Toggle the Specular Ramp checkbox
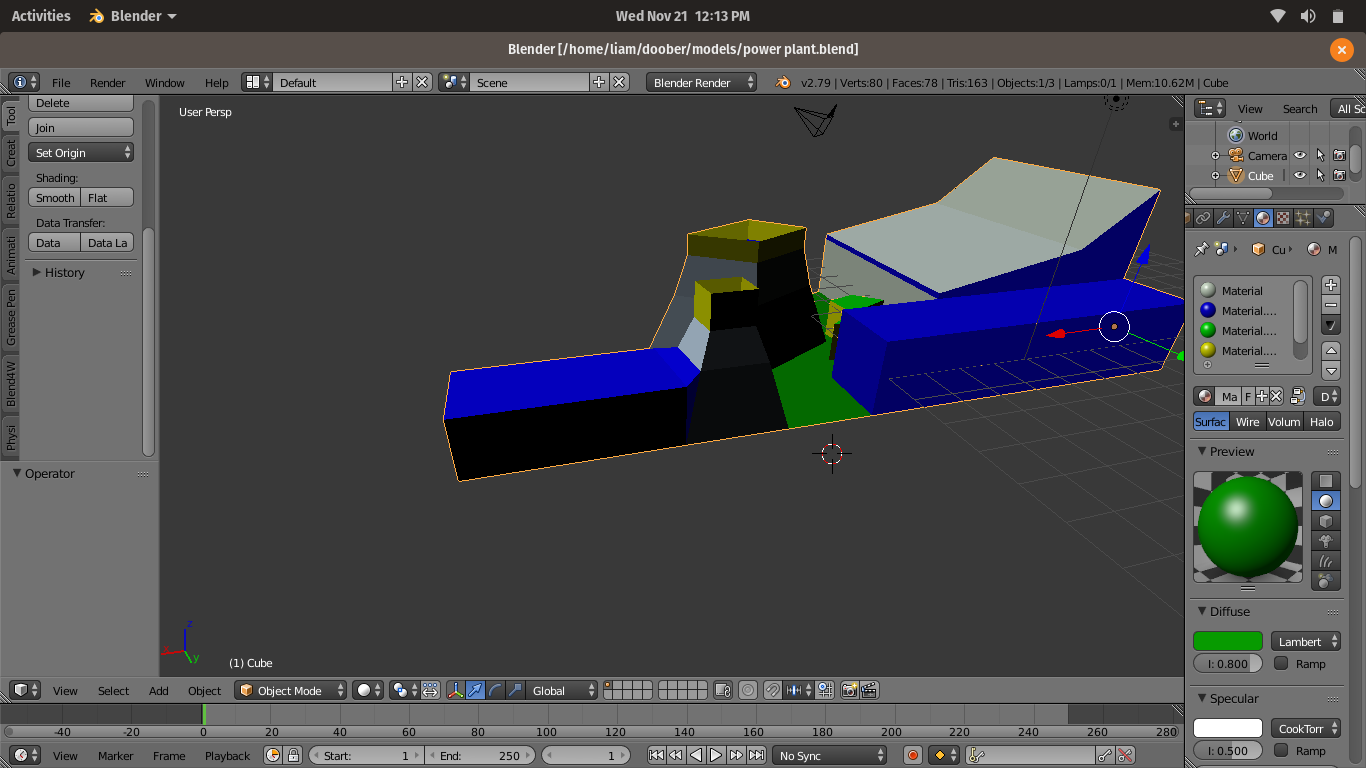This screenshot has width=1366, height=768. click(1281, 751)
